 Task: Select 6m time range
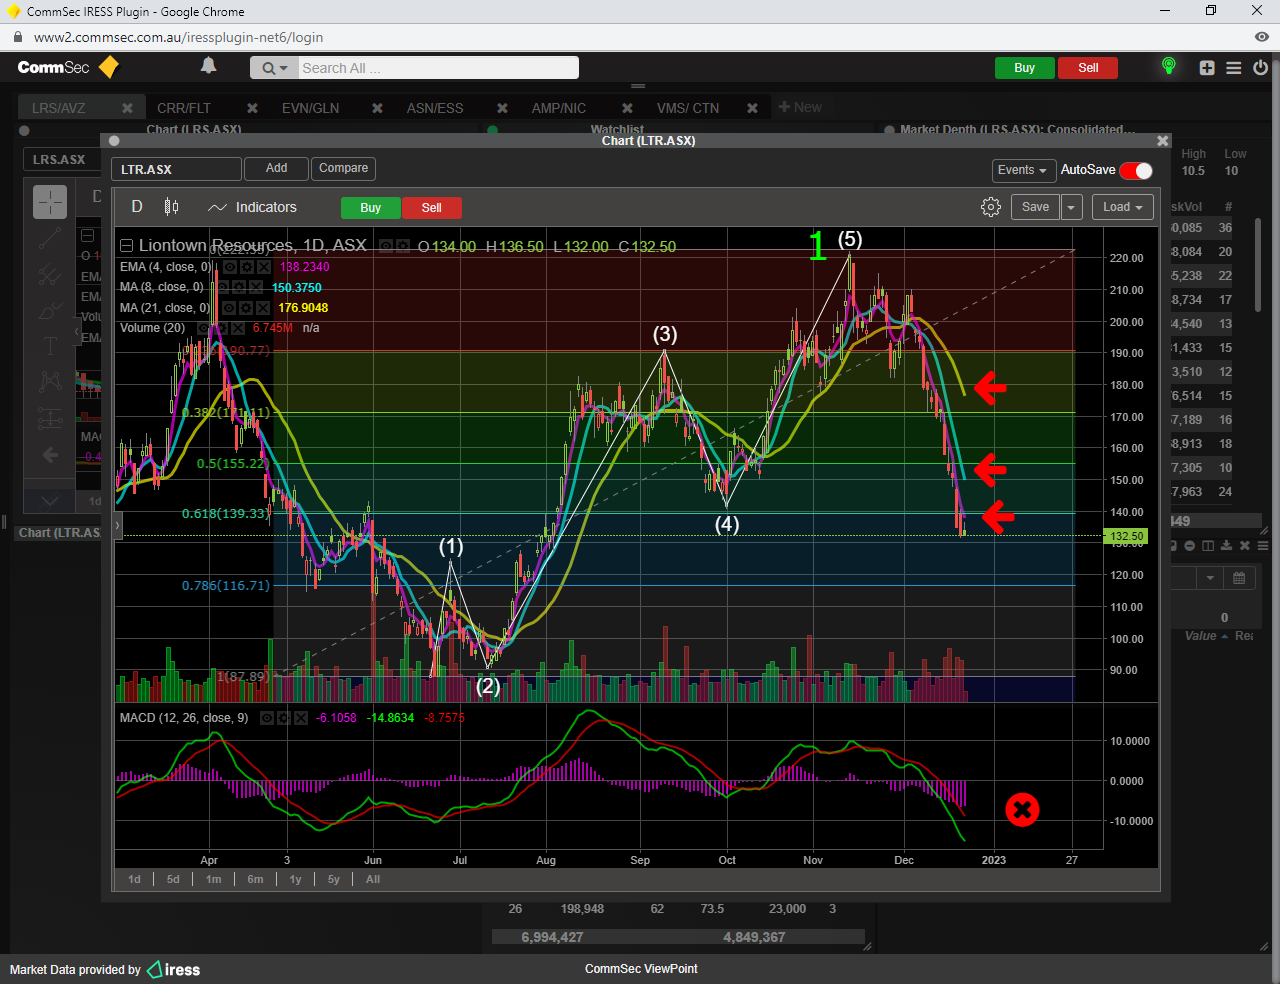point(255,880)
